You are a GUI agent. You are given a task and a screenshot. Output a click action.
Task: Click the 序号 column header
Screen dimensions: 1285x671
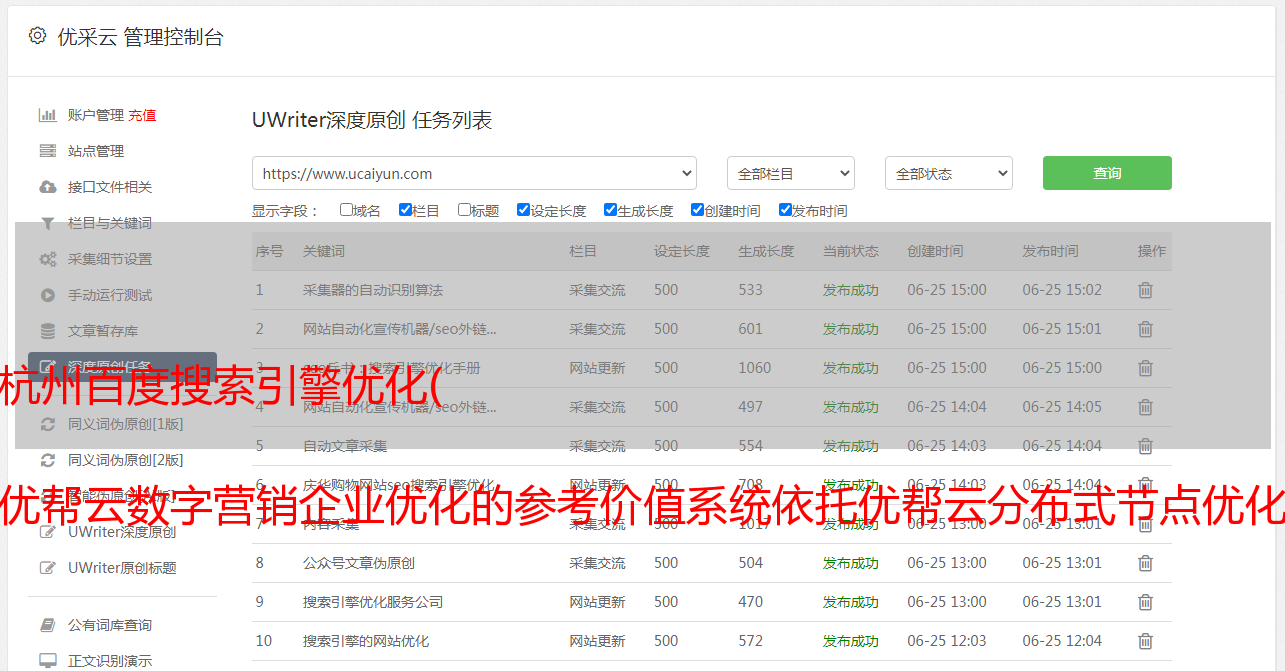click(269, 251)
